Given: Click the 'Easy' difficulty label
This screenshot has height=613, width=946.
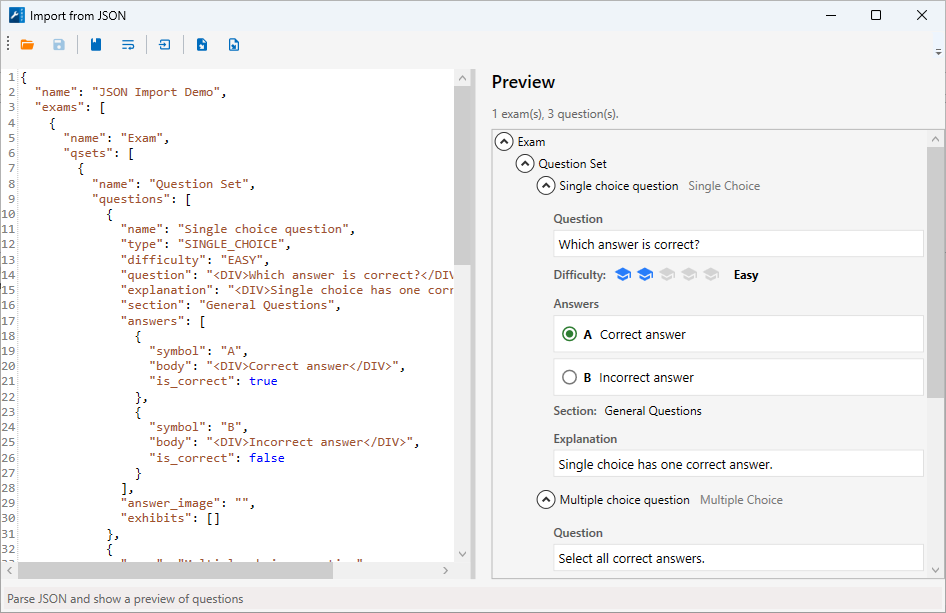Looking at the screenshot, I should (746, 275).
